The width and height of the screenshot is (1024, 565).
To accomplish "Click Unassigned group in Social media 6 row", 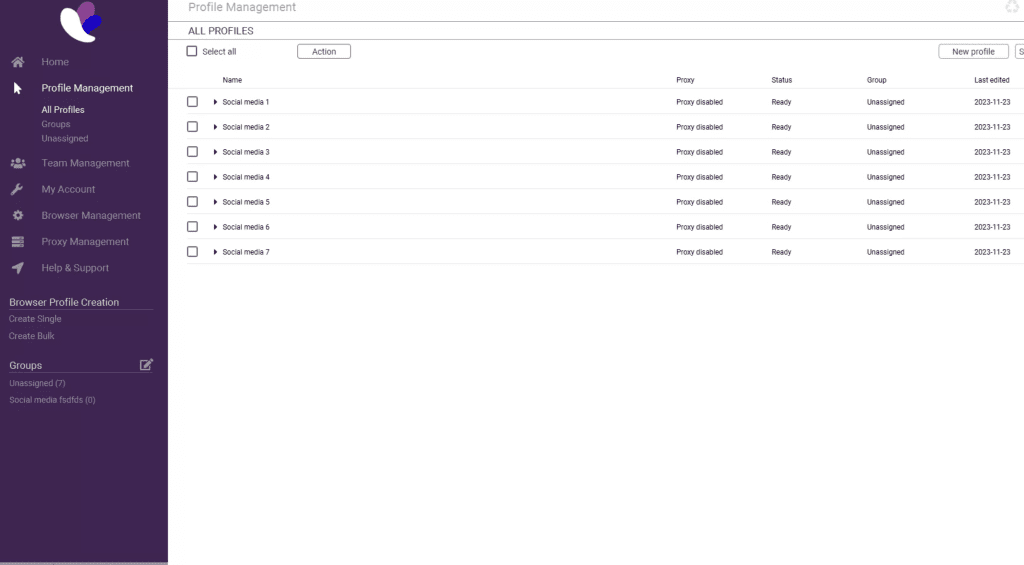I will pos(886,227).
